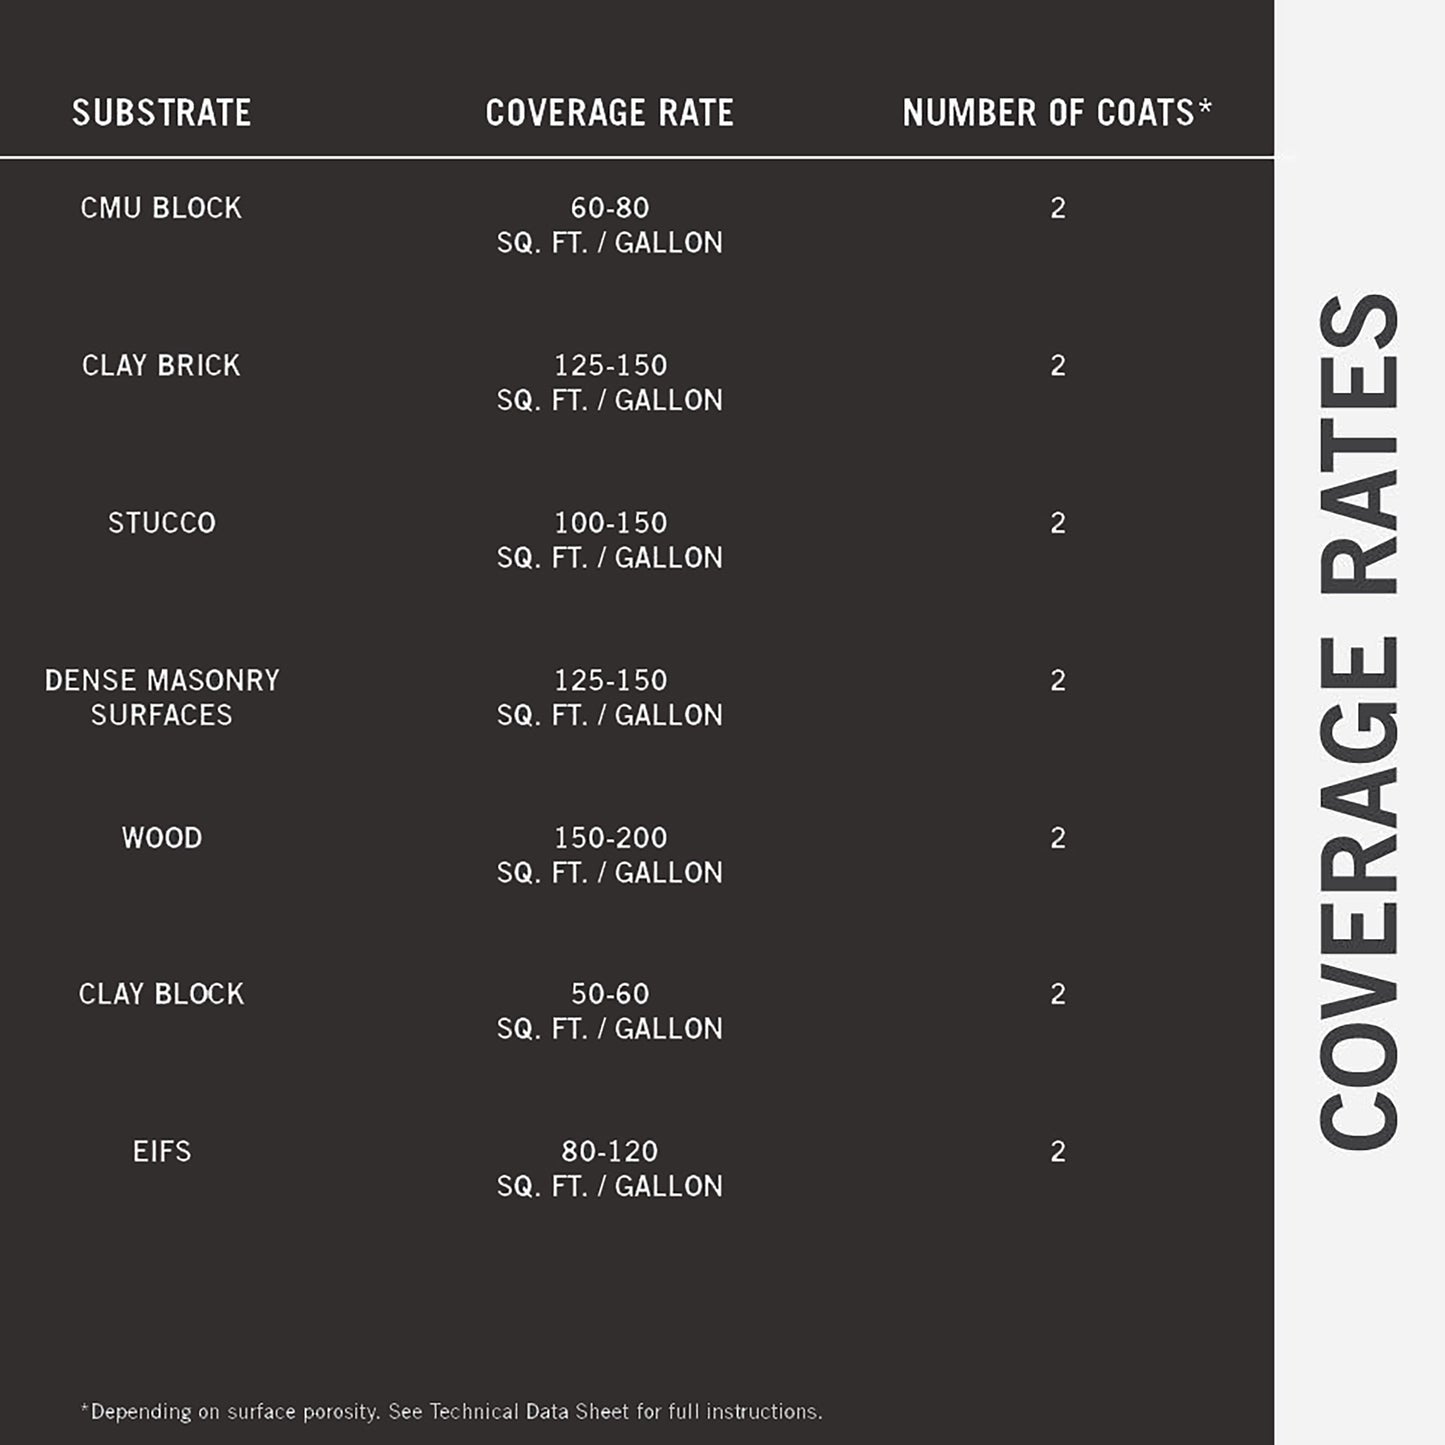Select the 50-60 coverage rate value

609,994
